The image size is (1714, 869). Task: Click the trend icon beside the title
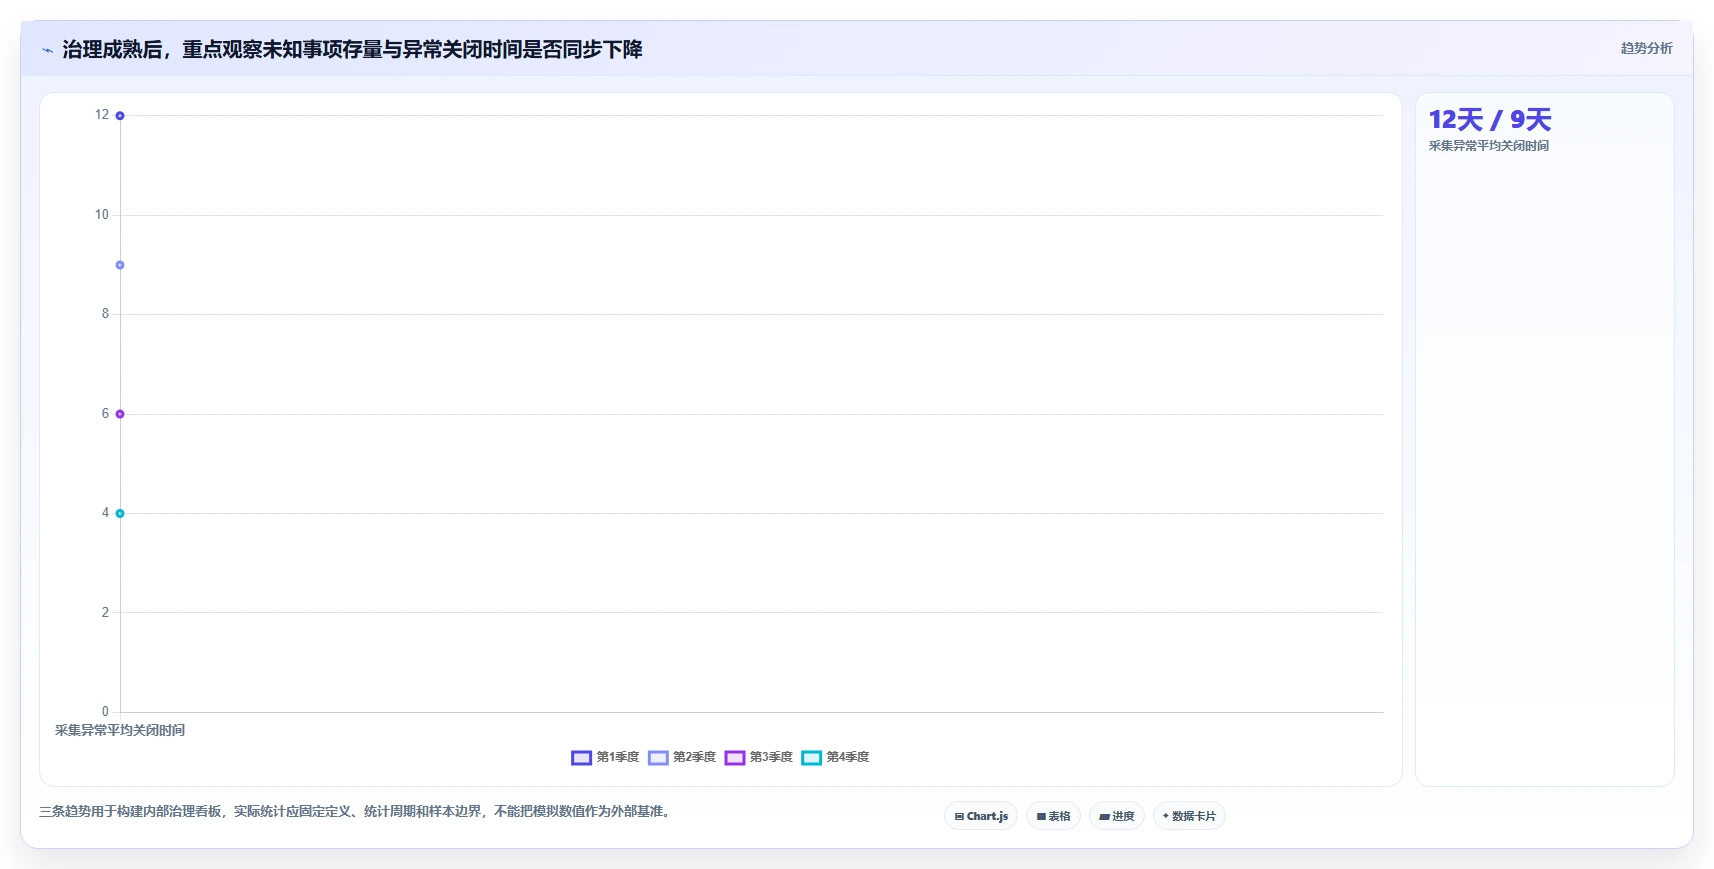[x=47, y=50]
